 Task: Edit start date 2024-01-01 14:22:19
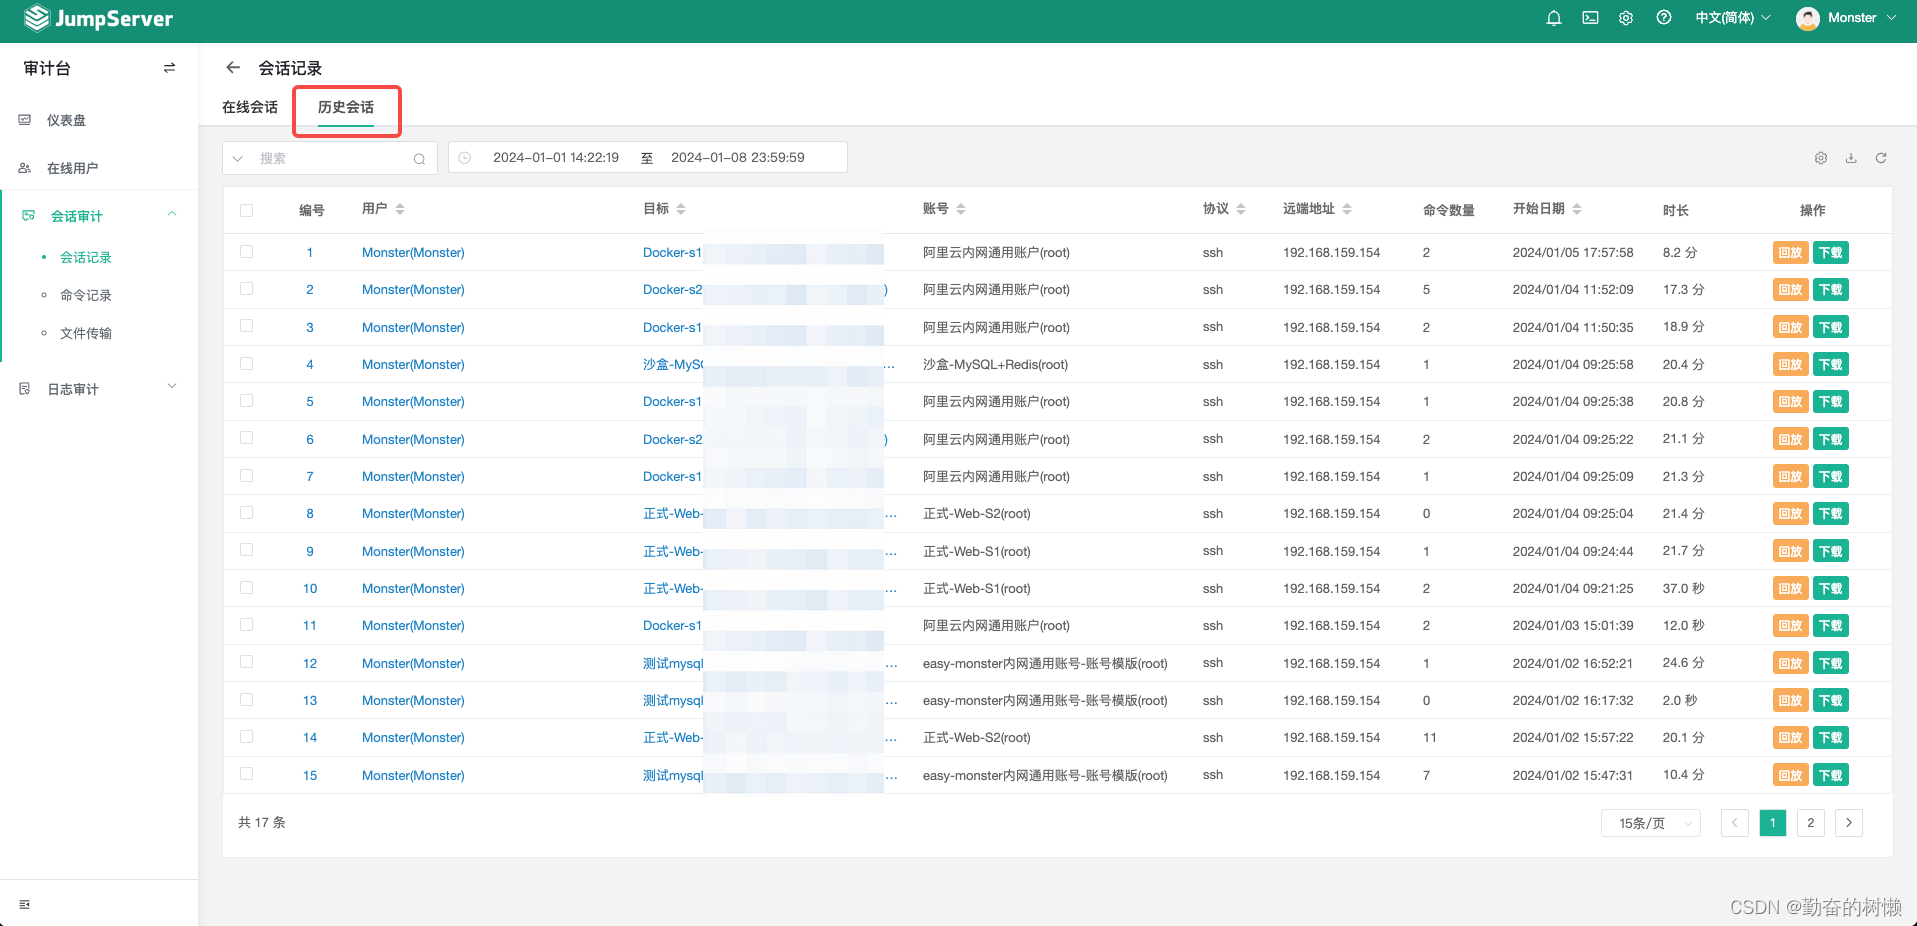click(x=556, y=158)
